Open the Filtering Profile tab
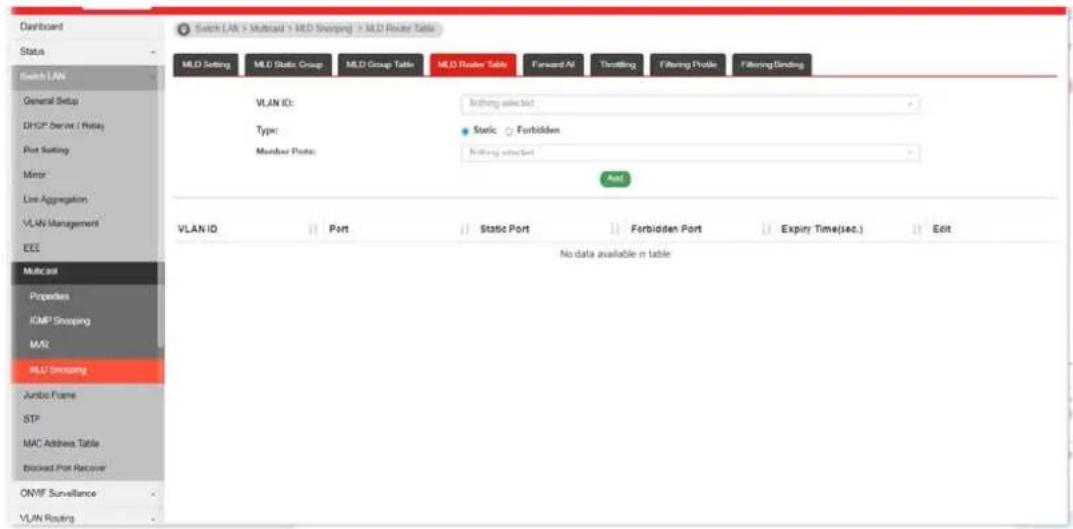This screenshot has height=529, width=1073. pyautogui.click(x=688, y=64)
